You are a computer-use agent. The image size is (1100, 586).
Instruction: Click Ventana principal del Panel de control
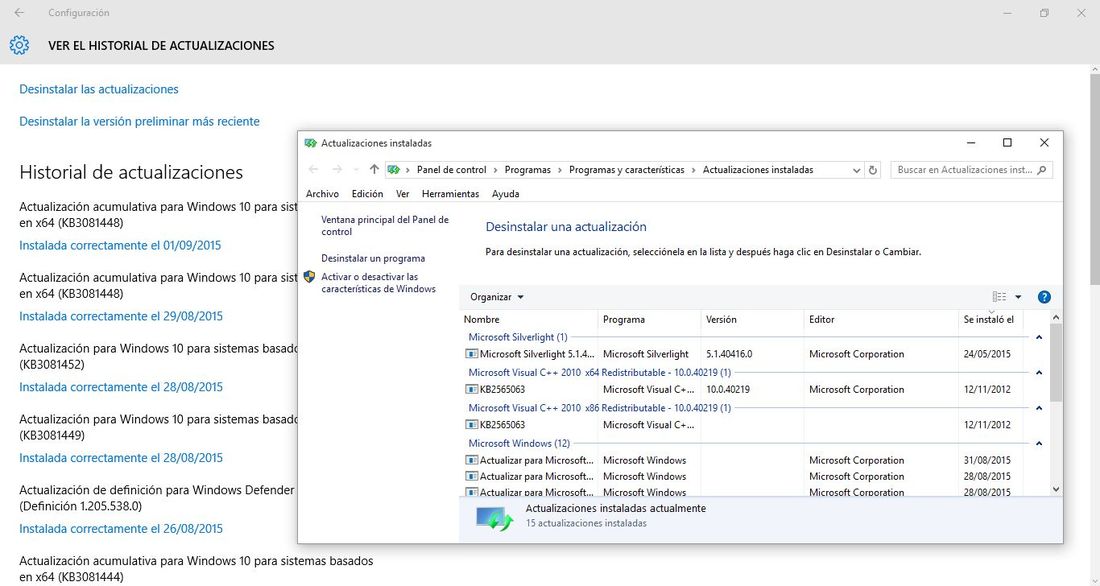[x=384, y=226]
